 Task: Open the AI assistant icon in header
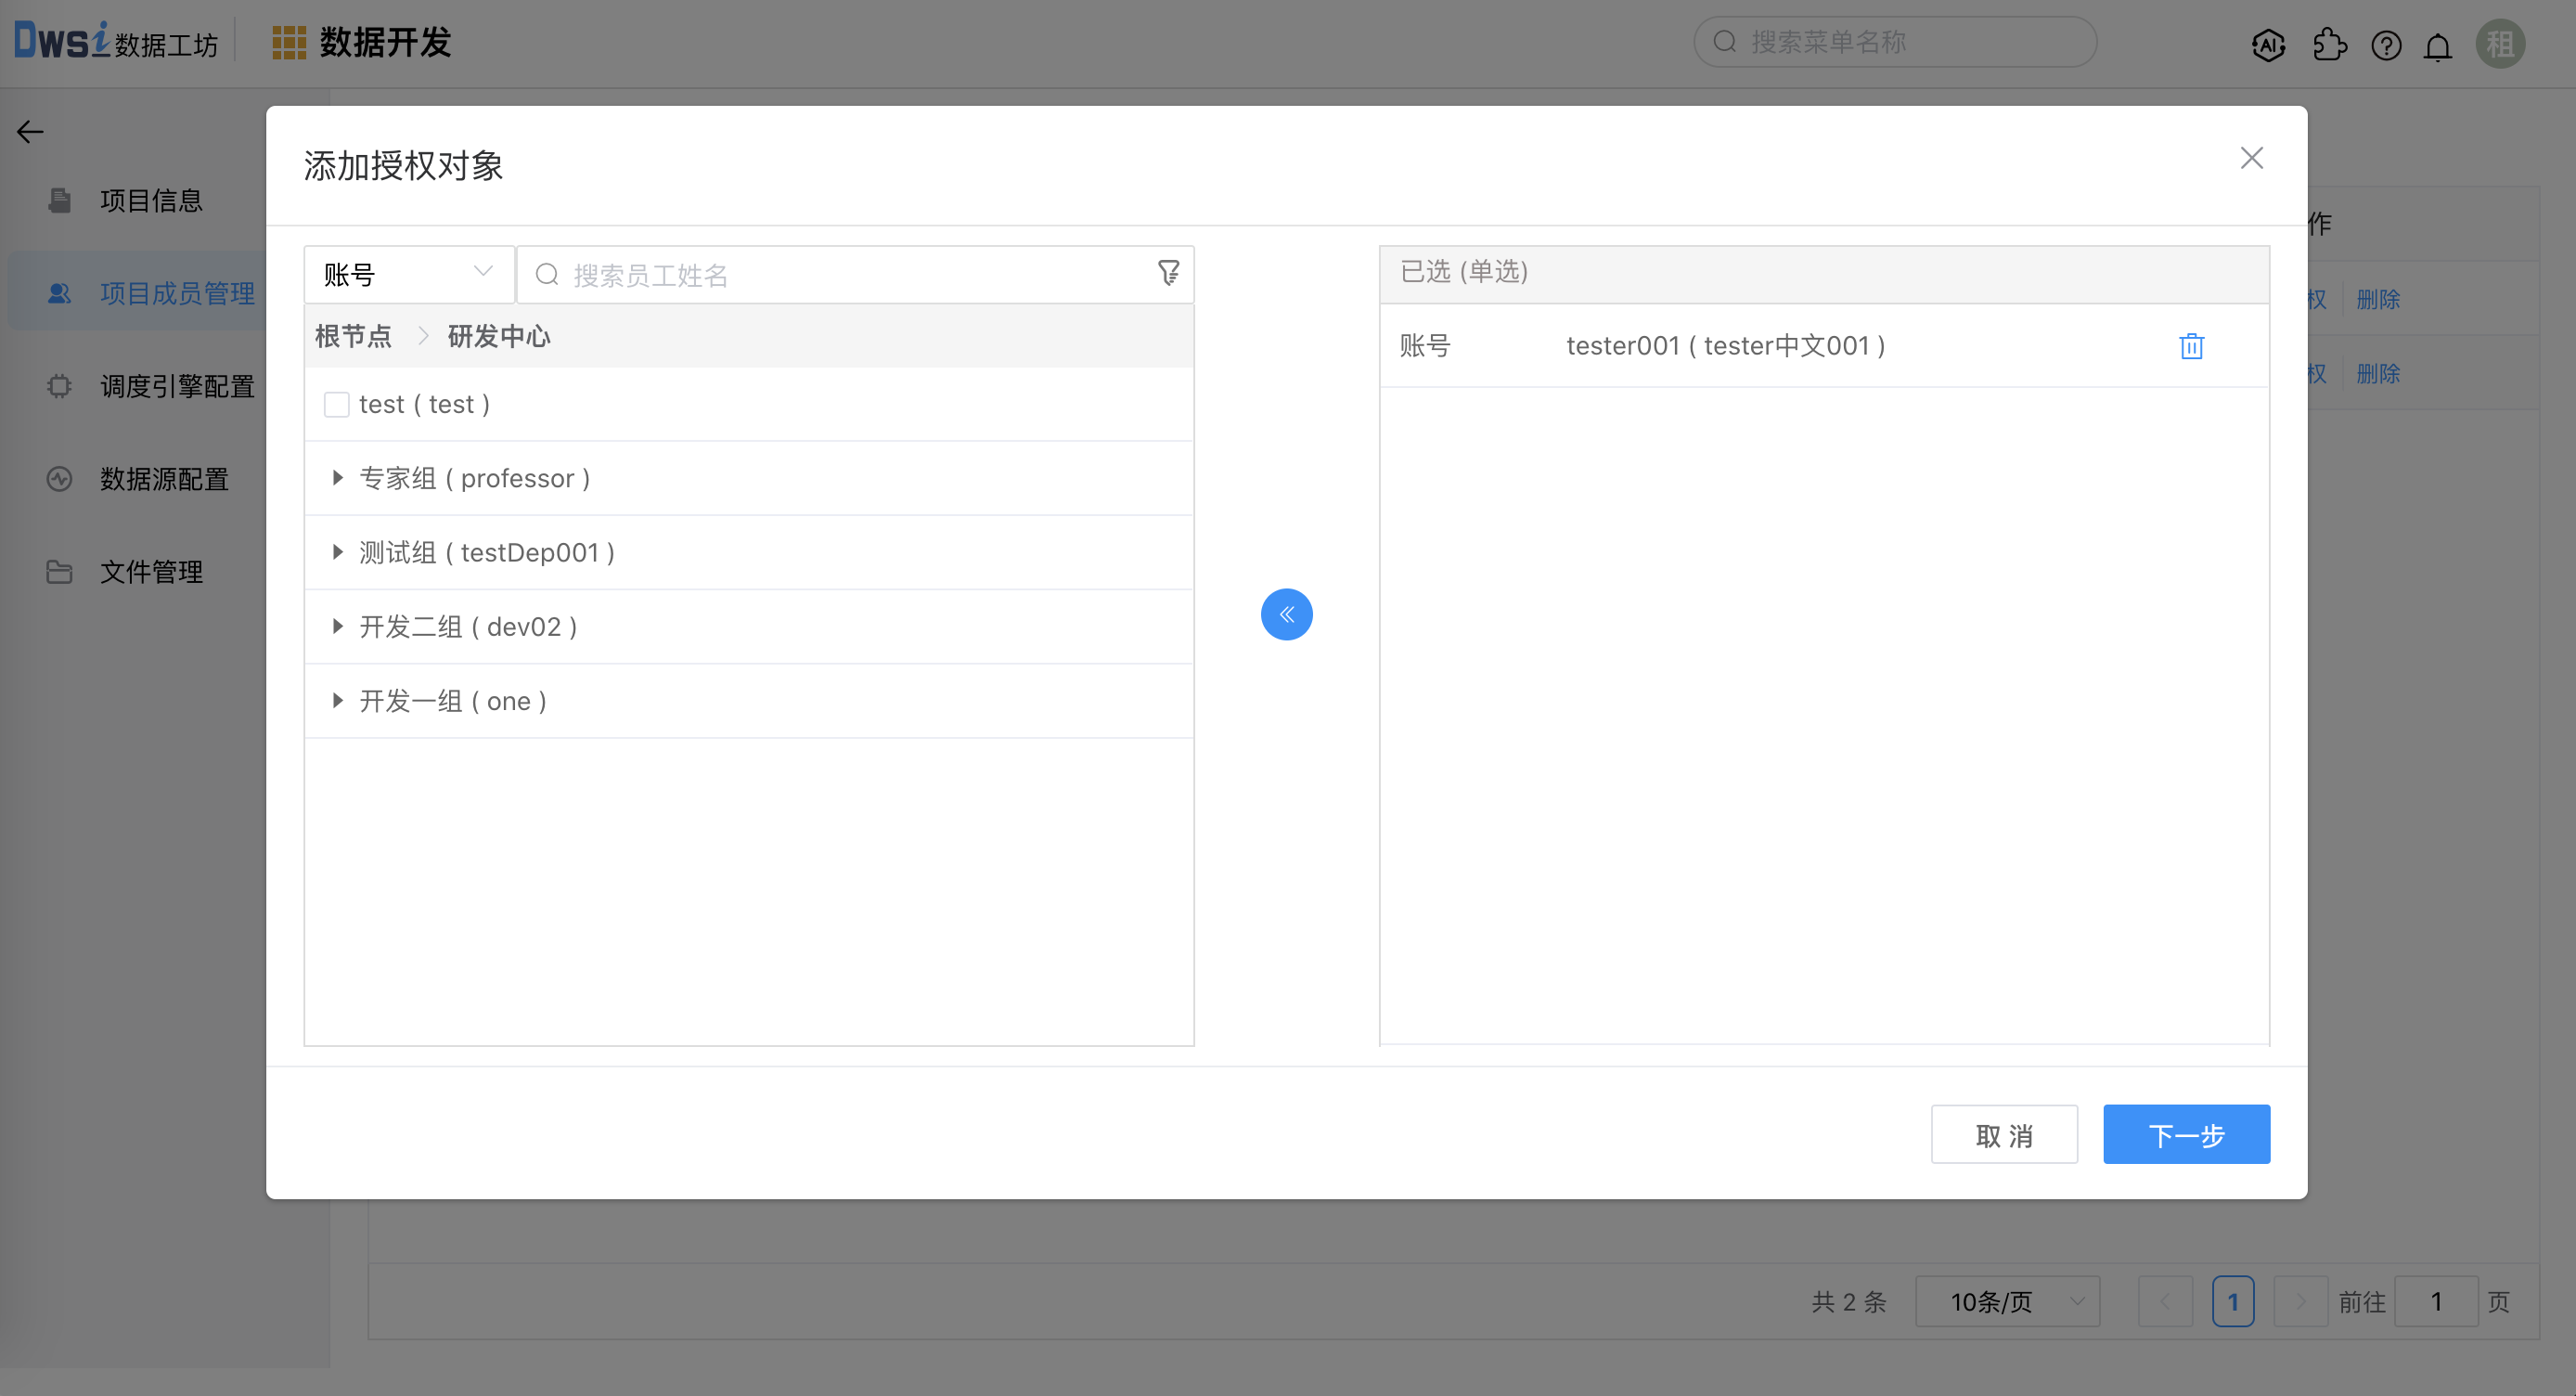[x=2268, y=45]
